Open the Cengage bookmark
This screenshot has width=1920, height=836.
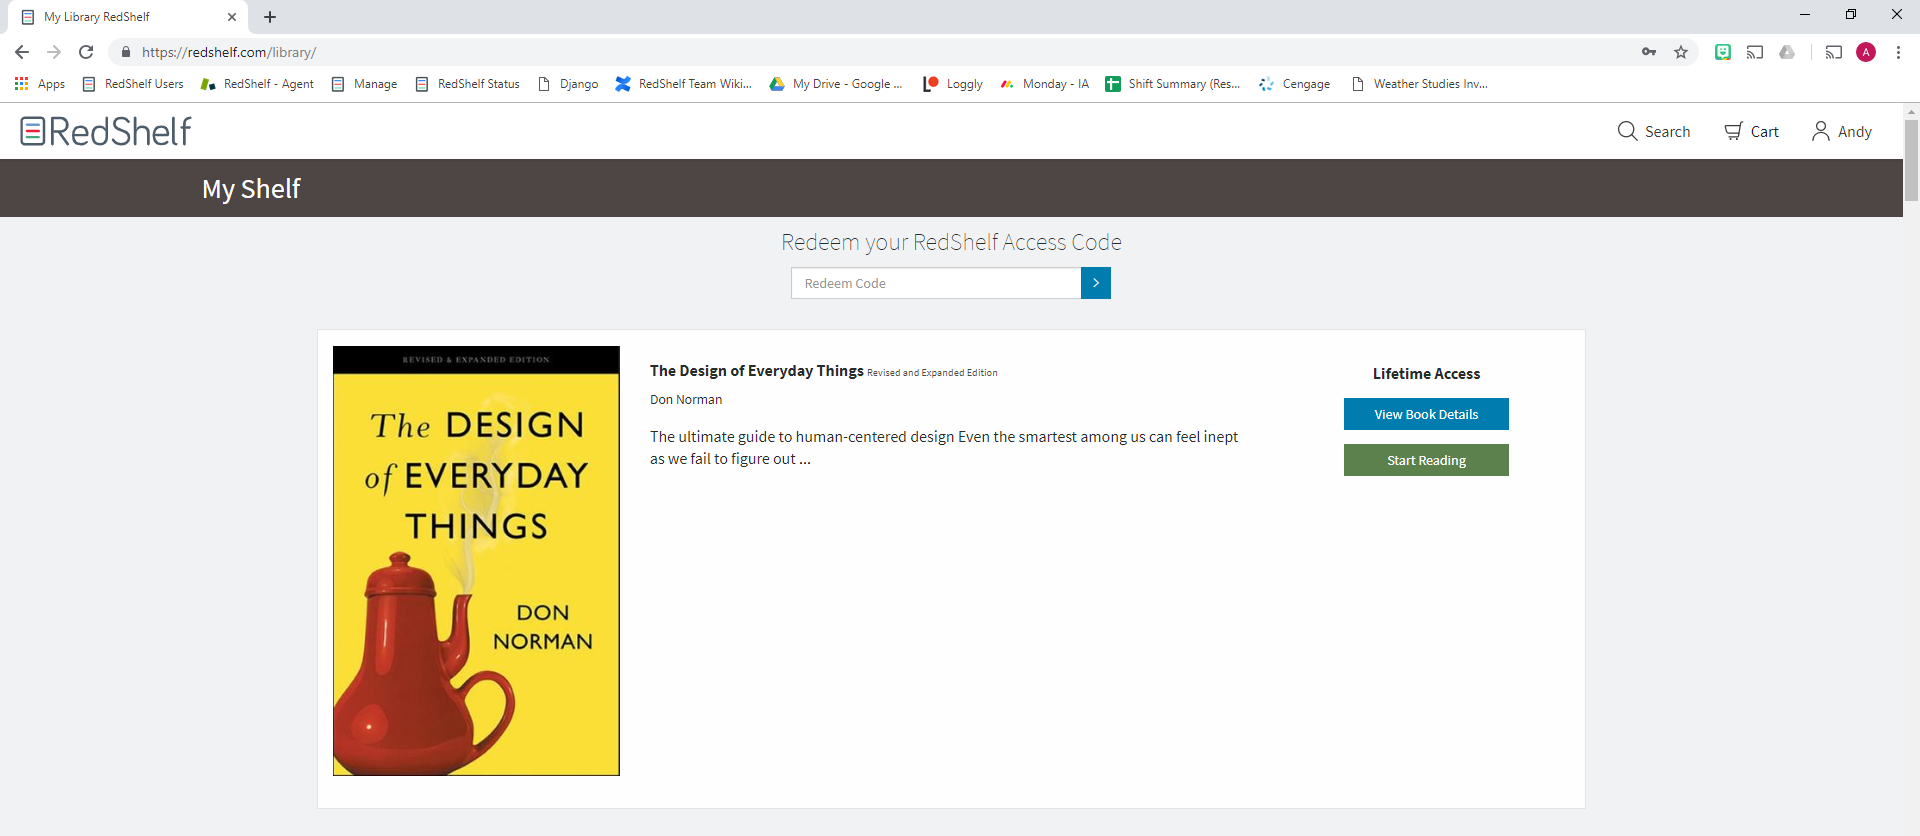coord(1294,84)
